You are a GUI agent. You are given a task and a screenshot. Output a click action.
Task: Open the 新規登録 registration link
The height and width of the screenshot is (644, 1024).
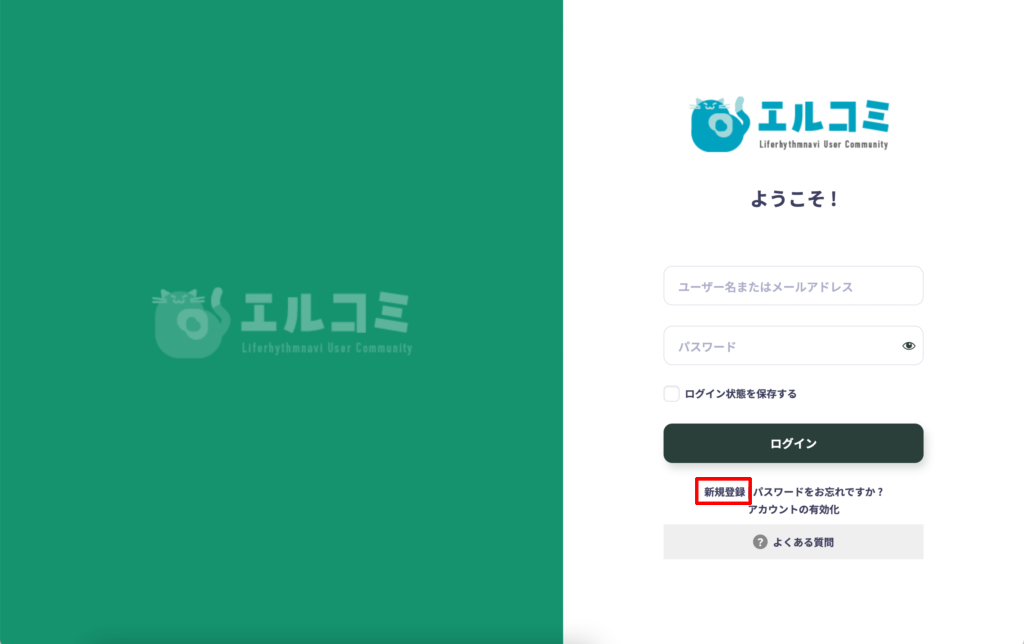(x=724, y=492)
